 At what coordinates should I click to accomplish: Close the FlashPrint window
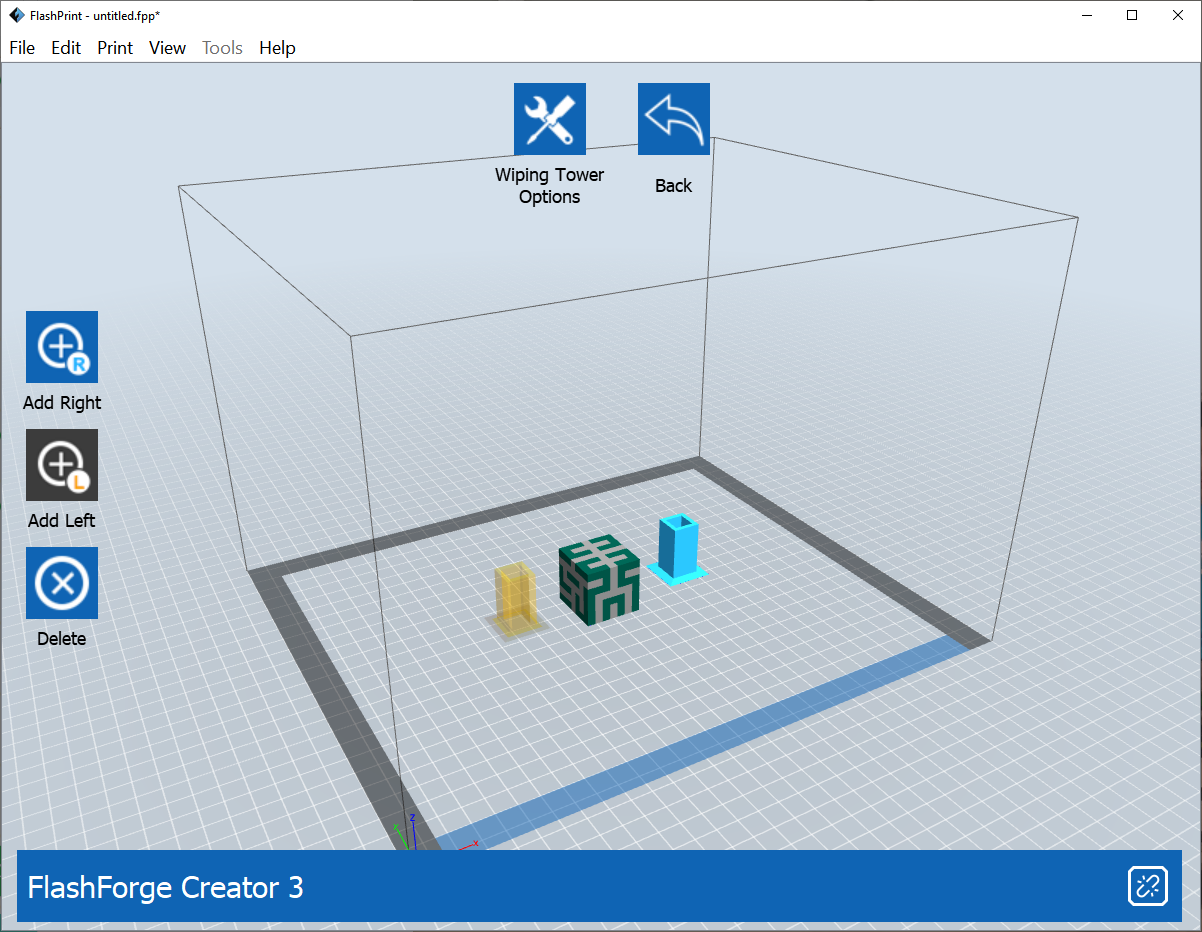click(1178, 15)
